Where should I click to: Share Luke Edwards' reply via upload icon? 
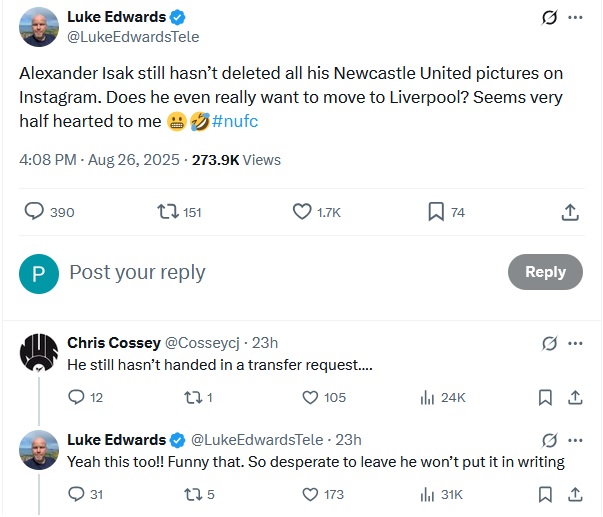[575, 494]
